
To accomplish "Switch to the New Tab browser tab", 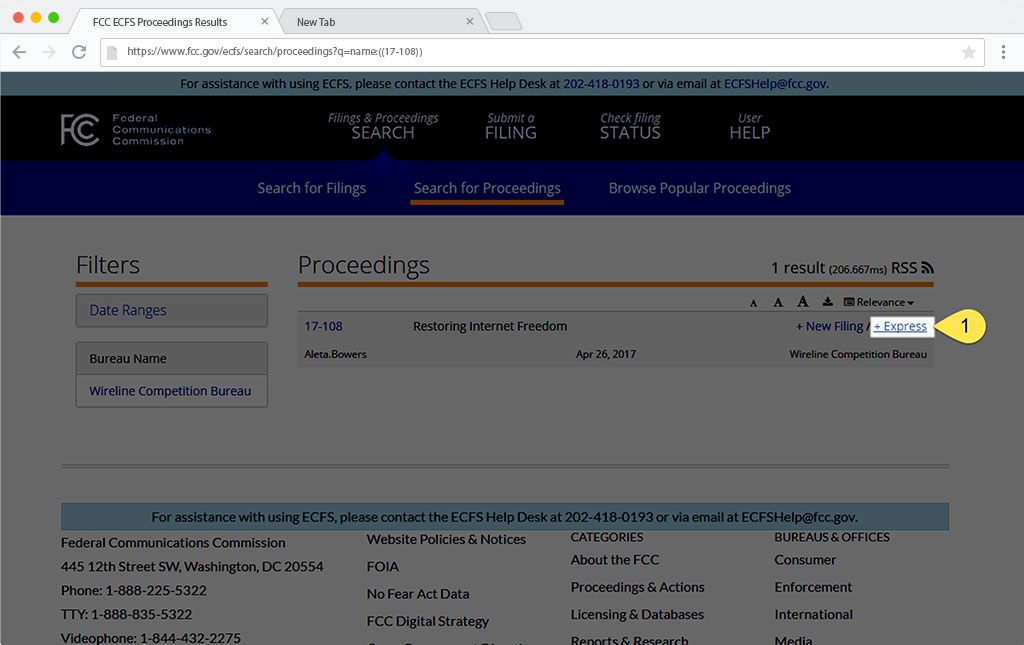I will (382, 22).
